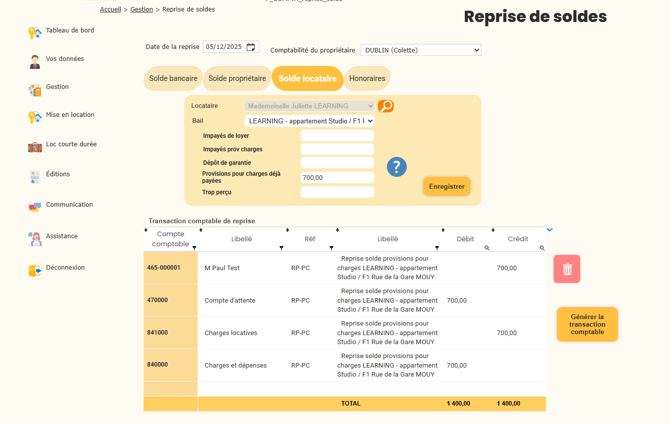Screen dimensions: 670x423
Task: Switch to Honoraires tab
Action: (x=367, y=78)
